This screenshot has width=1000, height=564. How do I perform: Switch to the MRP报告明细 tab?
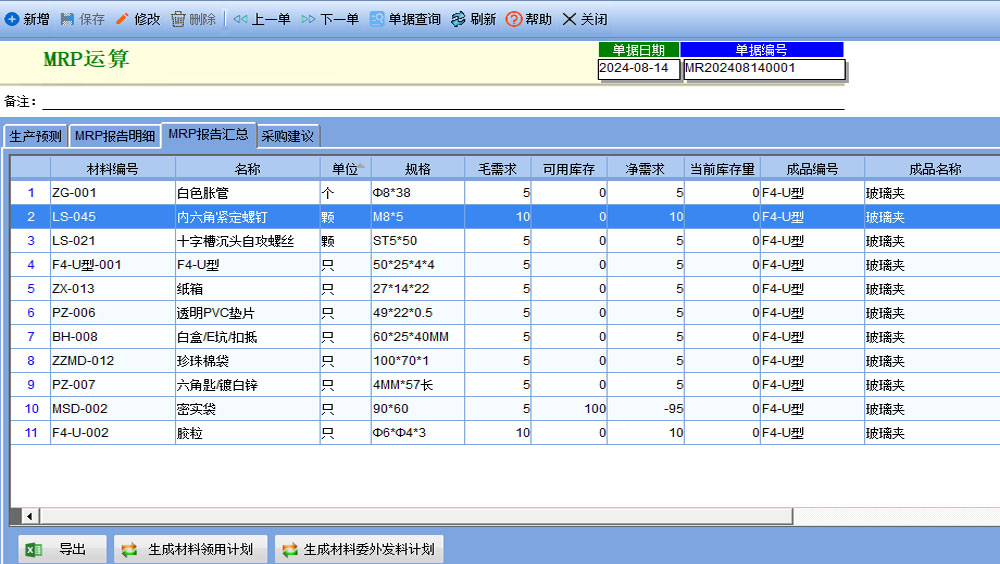114,136
